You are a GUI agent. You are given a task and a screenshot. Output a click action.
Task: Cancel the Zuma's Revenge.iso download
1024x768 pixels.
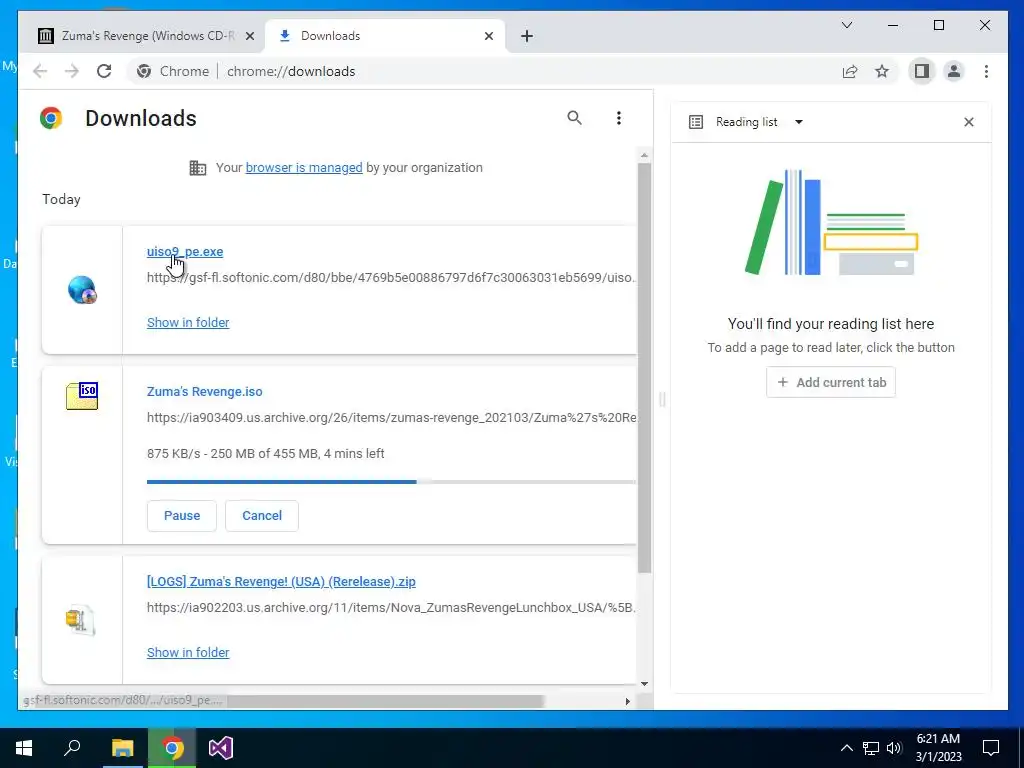(x=262, y=516)
